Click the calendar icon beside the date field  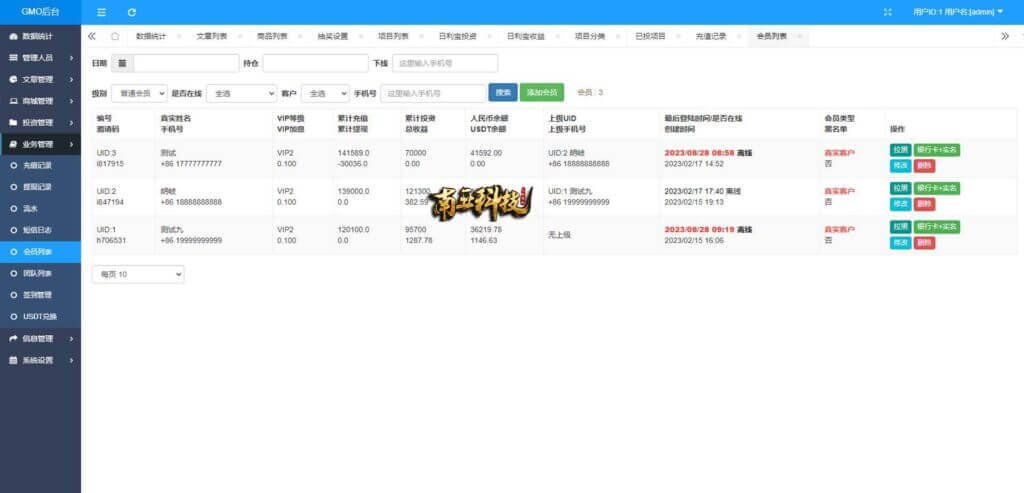click(121, 63)
